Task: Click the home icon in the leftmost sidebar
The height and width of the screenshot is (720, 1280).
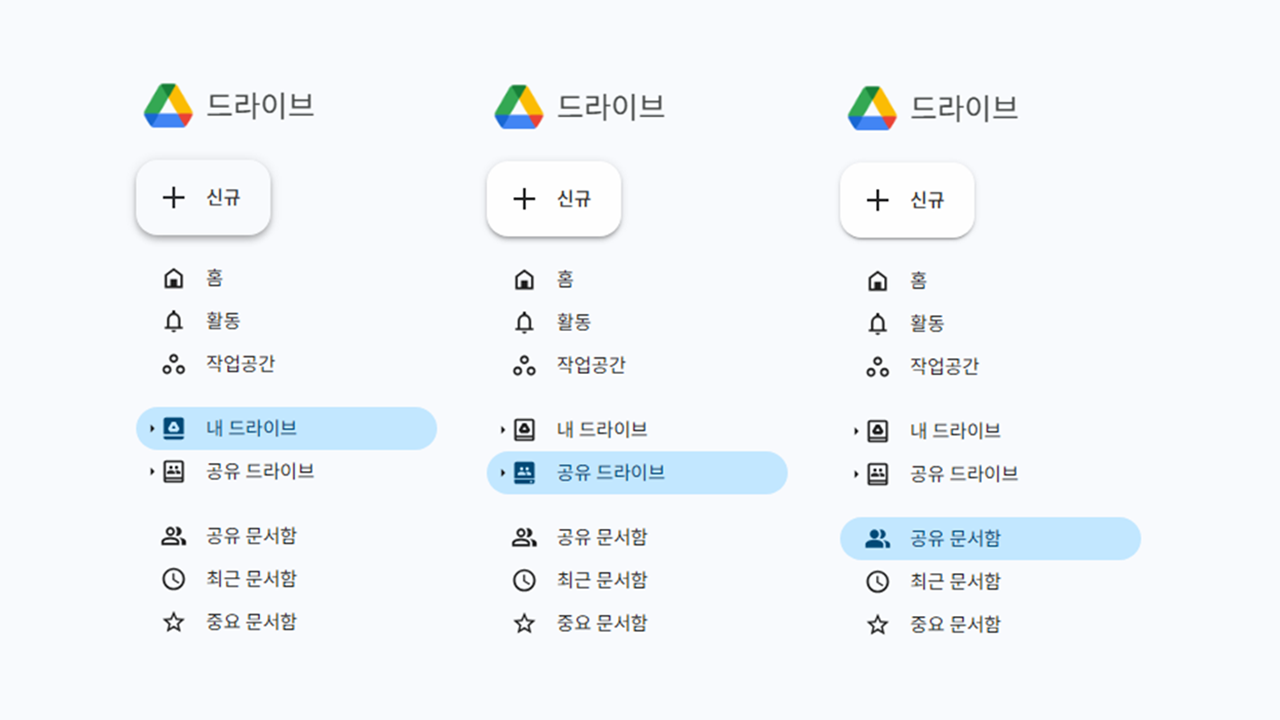Action: coord(174,278)
